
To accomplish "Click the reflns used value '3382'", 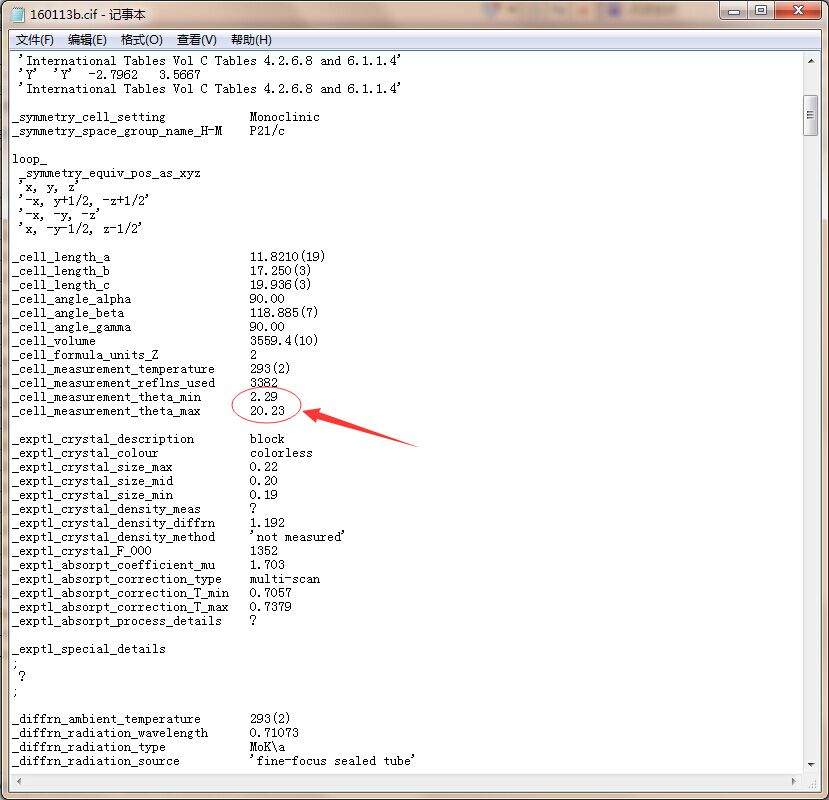I will point(264,382).
